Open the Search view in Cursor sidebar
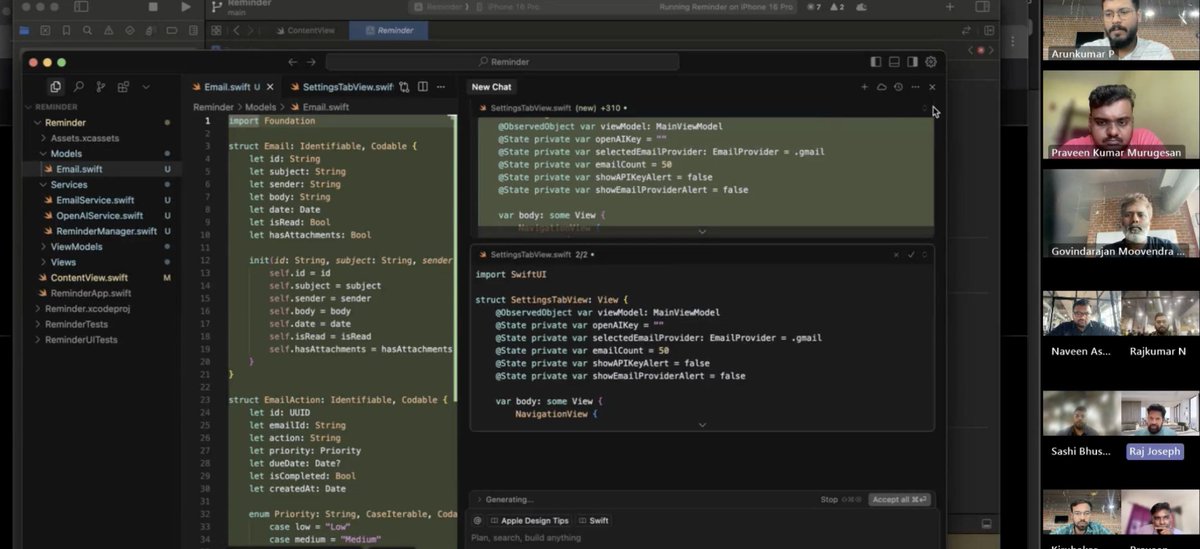Screen dimensions: 1200x549 tap(78, 87)
